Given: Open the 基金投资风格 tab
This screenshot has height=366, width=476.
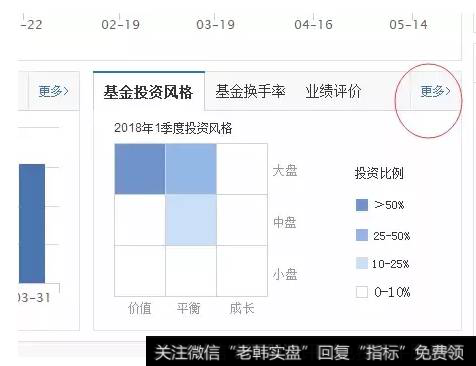Looking at the screenshot, I should [x=149, y=92].
